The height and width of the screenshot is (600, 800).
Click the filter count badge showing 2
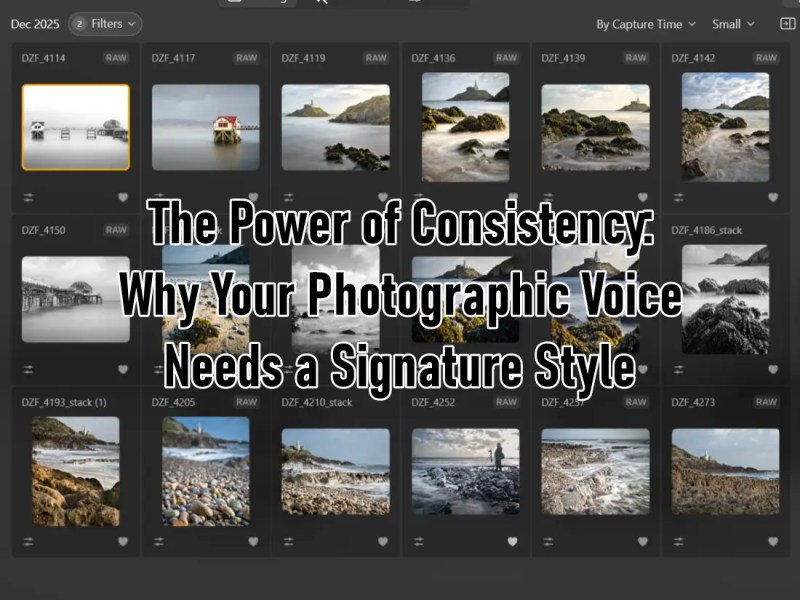click(78, 24)
